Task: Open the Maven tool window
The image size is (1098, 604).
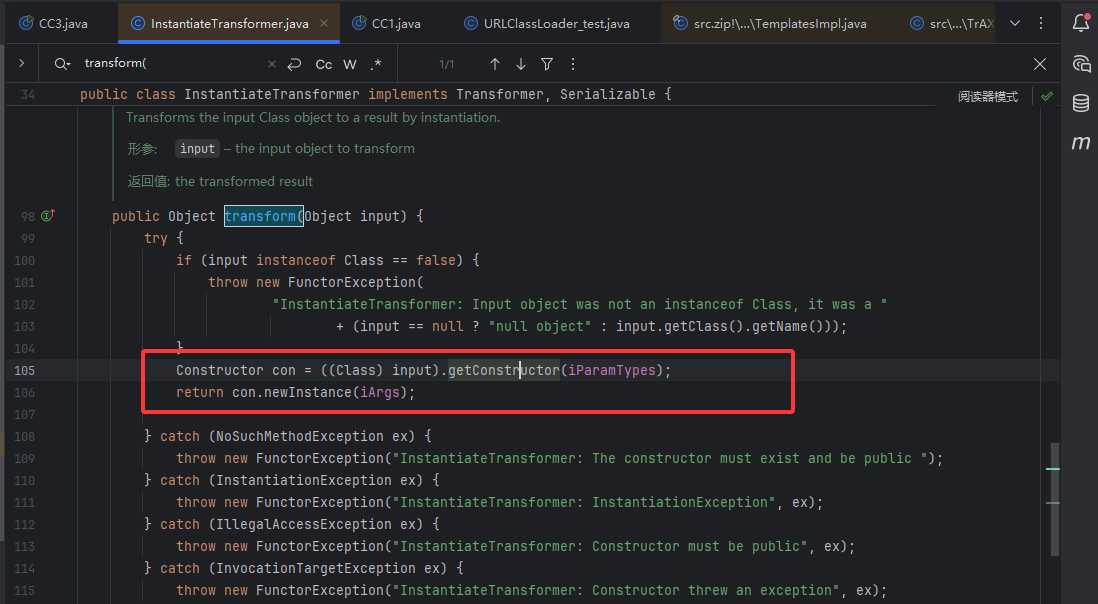Action: [1080, 143]
